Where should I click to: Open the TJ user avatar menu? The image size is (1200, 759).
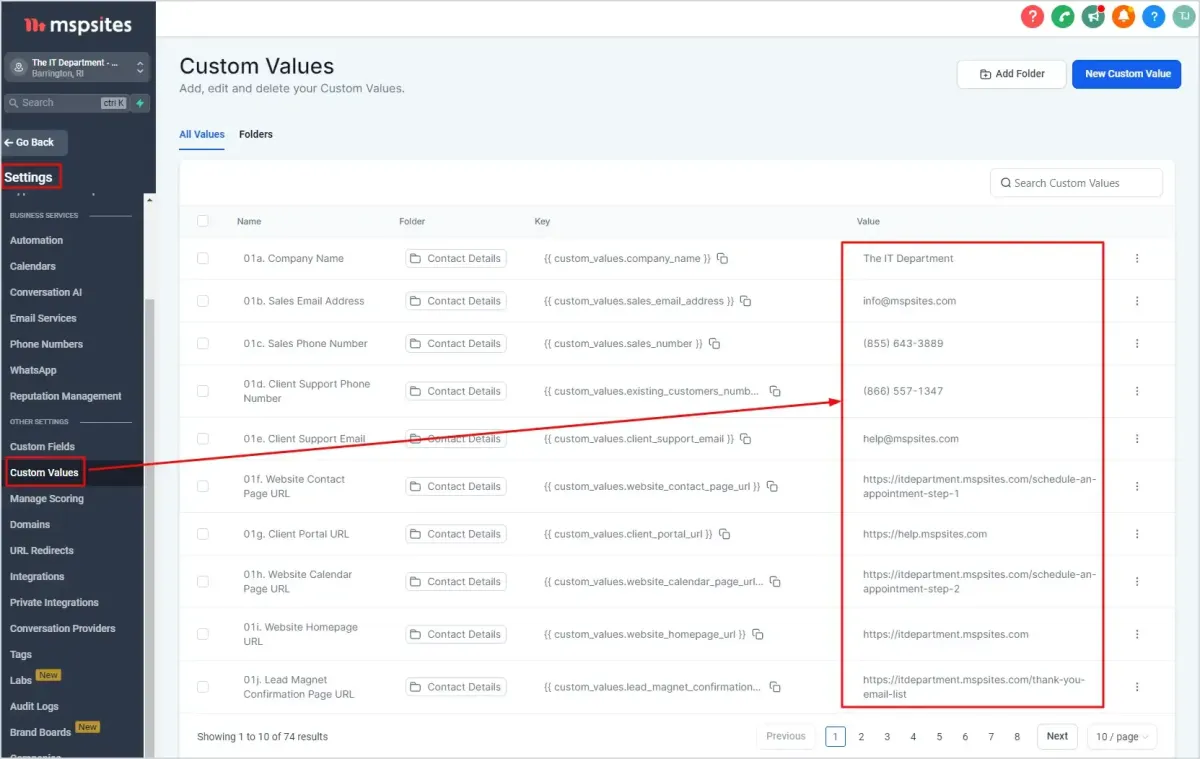[x=1183, y=17]
